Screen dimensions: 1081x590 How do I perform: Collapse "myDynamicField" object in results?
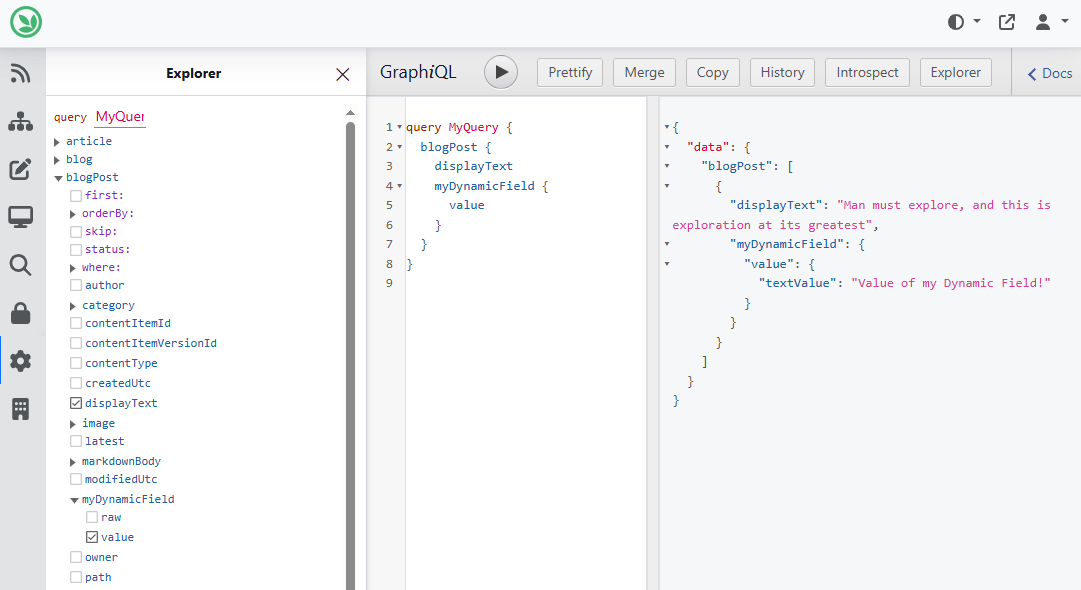(x=667, y=244)
